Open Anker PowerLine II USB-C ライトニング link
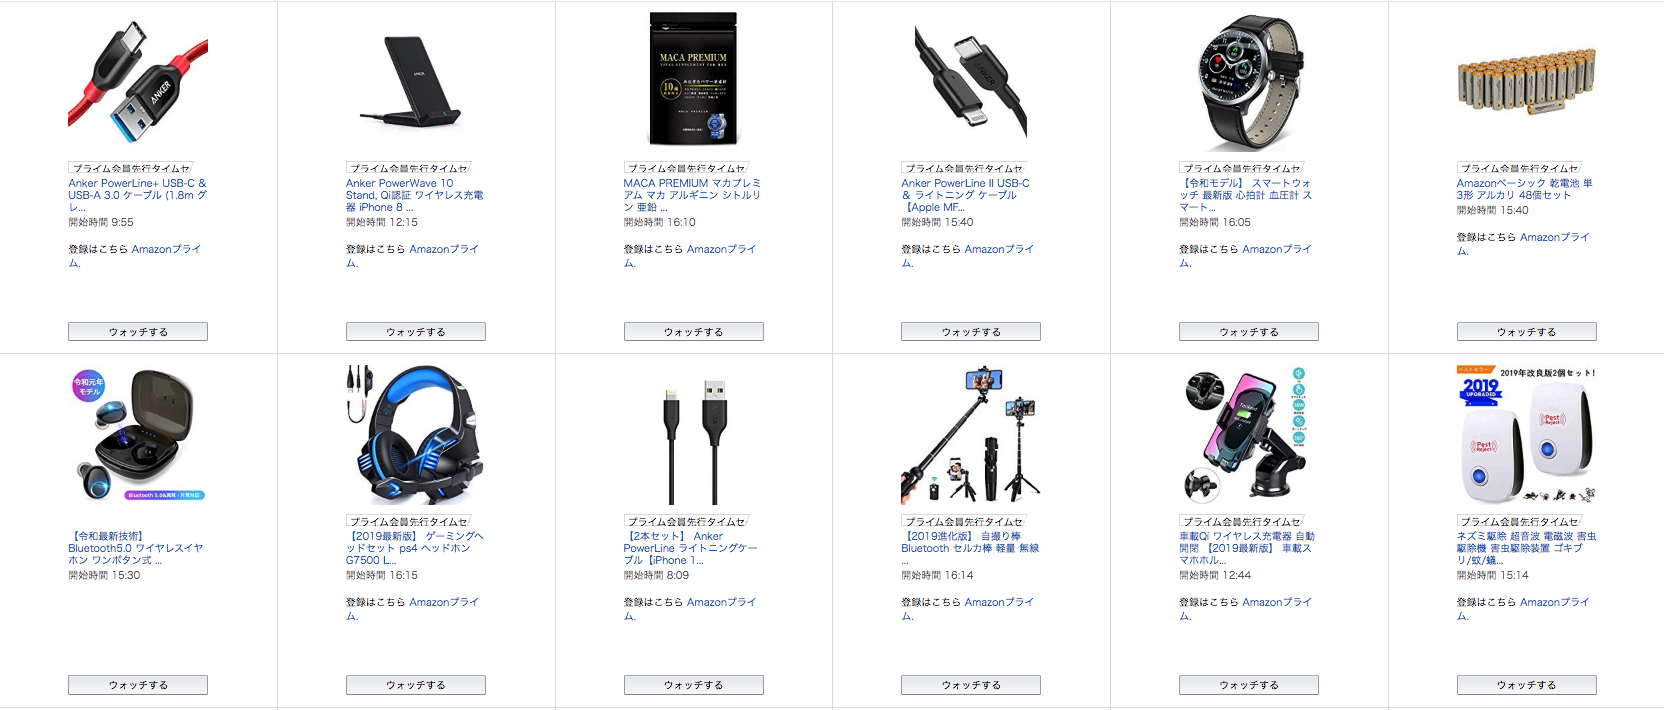The image size is (1664, 710). (x=965, y=195)
